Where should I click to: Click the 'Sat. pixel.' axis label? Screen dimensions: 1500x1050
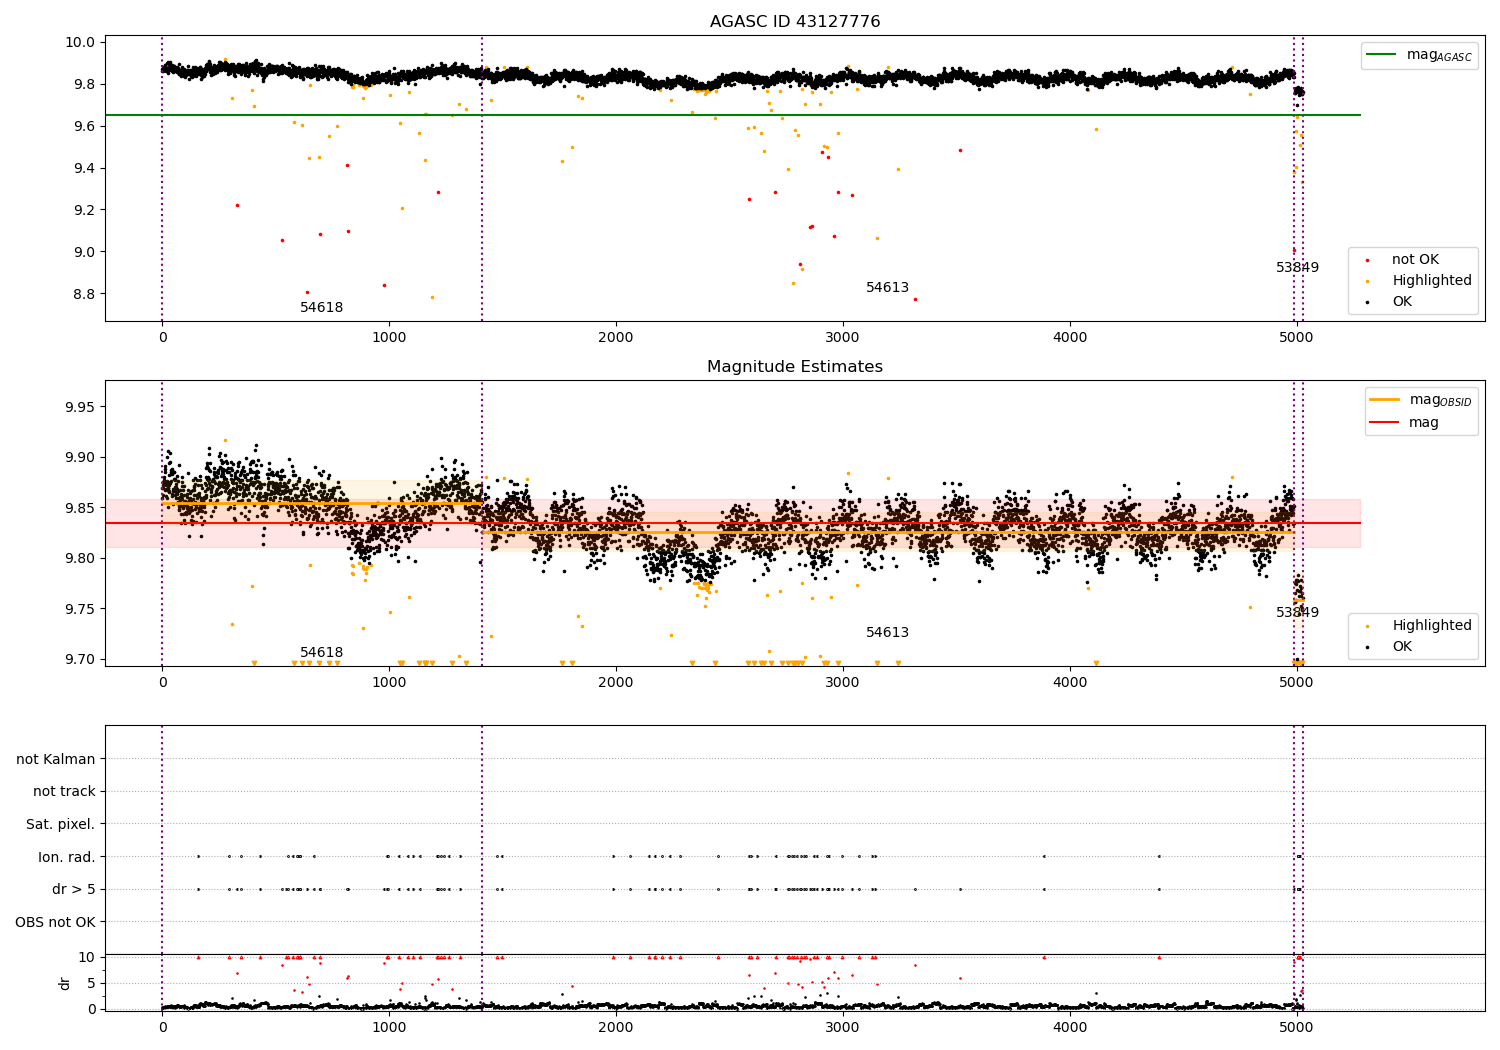tap(61, 825)
